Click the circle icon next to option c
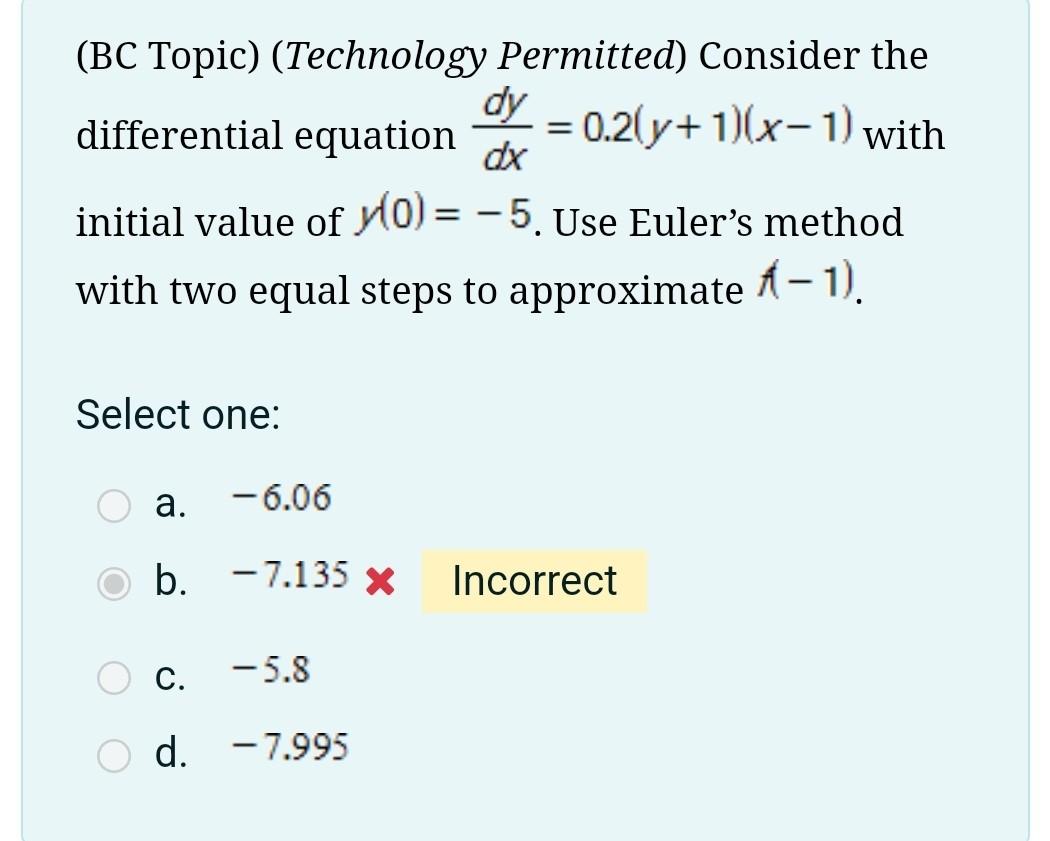This screenshot has width=1050, height=841. click(114, 677)
